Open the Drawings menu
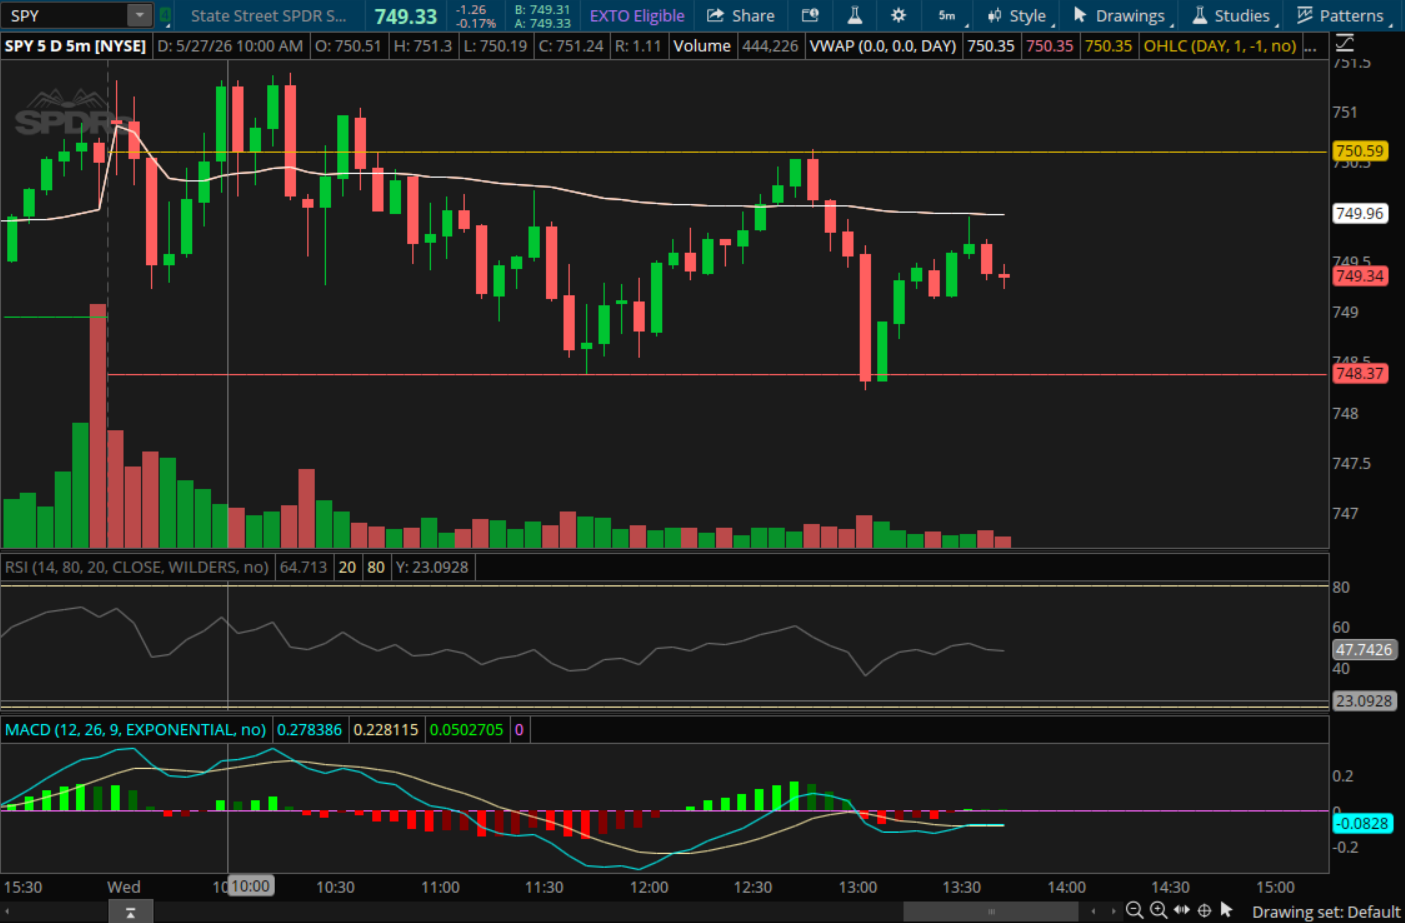 [x=1120, y=15]
